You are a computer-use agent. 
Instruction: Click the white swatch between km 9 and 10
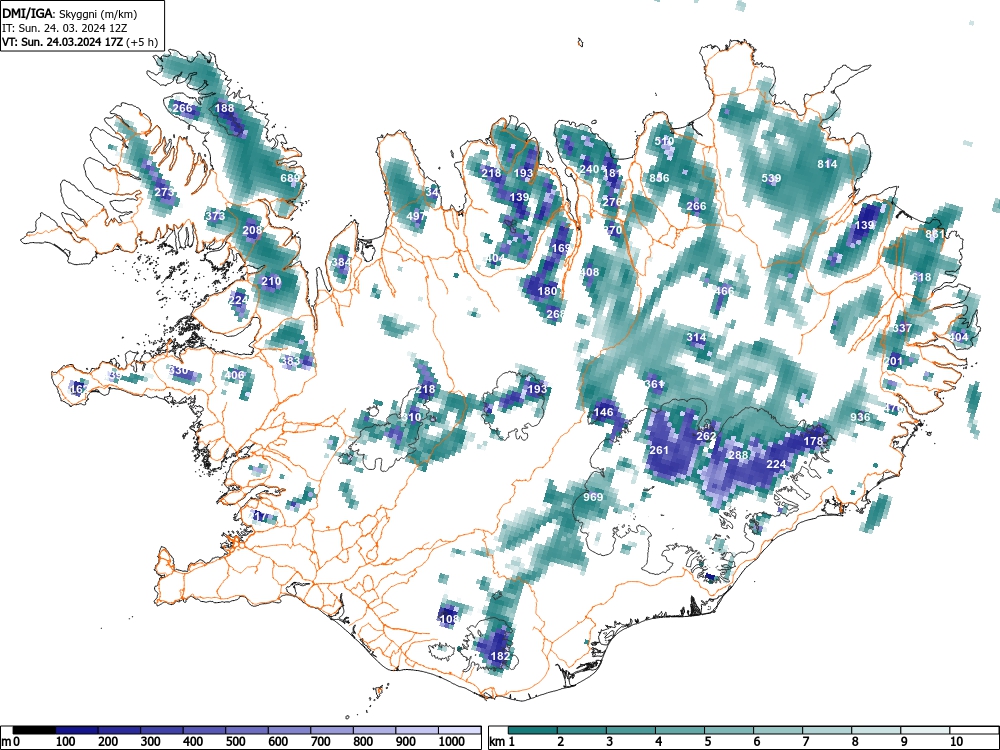(x=925, y=730)
